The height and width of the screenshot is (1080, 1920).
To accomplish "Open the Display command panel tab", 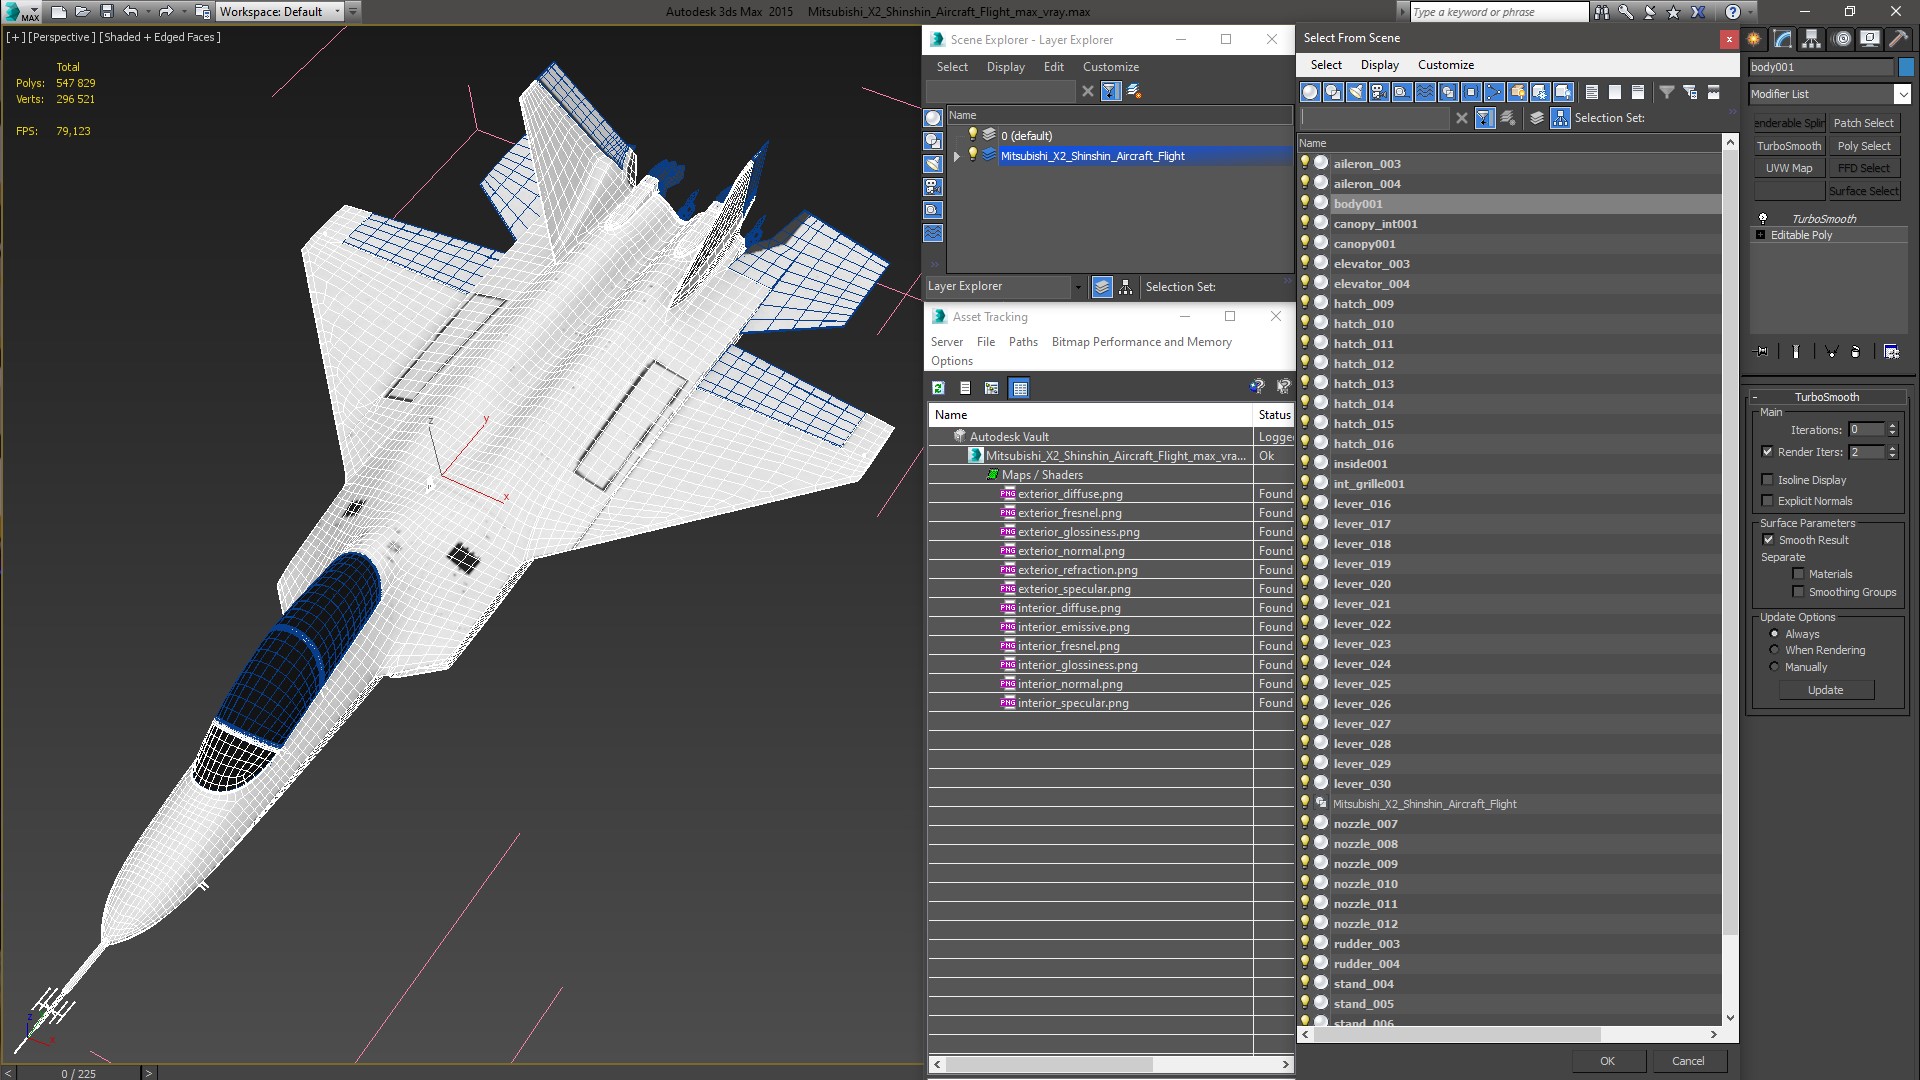I will point(1869,39).
